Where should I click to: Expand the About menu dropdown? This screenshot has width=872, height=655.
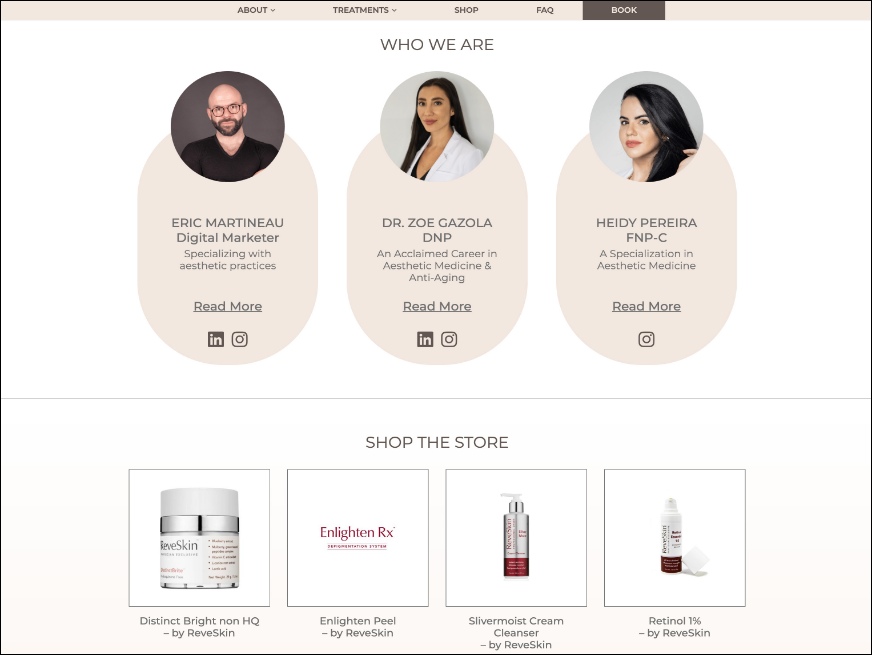pyautogui.click(x=256, y=10)
